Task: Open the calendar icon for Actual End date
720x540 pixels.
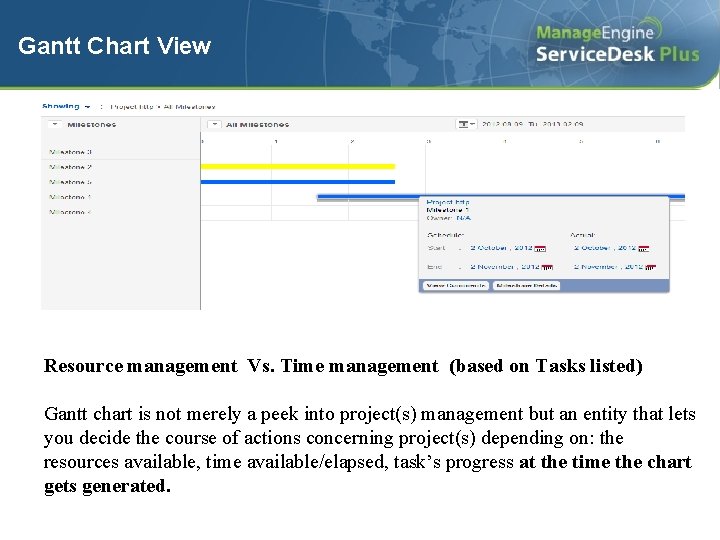Action: coord(650,267)
